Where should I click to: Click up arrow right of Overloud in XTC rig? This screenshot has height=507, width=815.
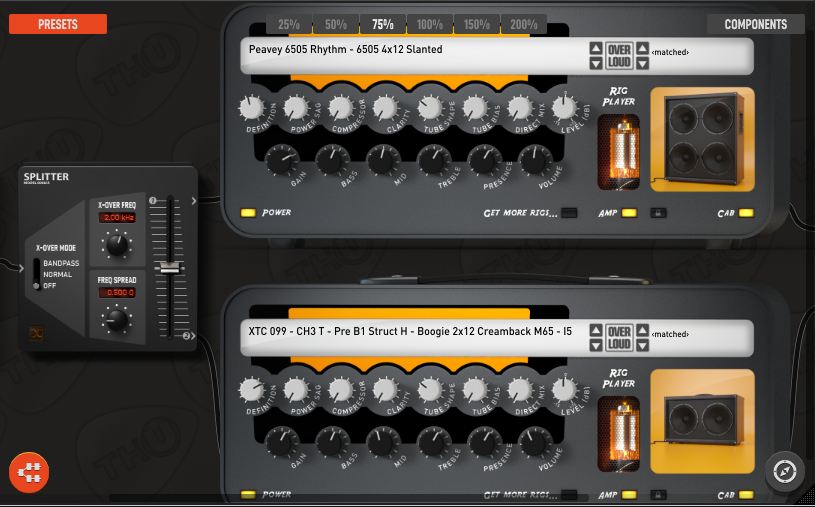click(642, 330)
